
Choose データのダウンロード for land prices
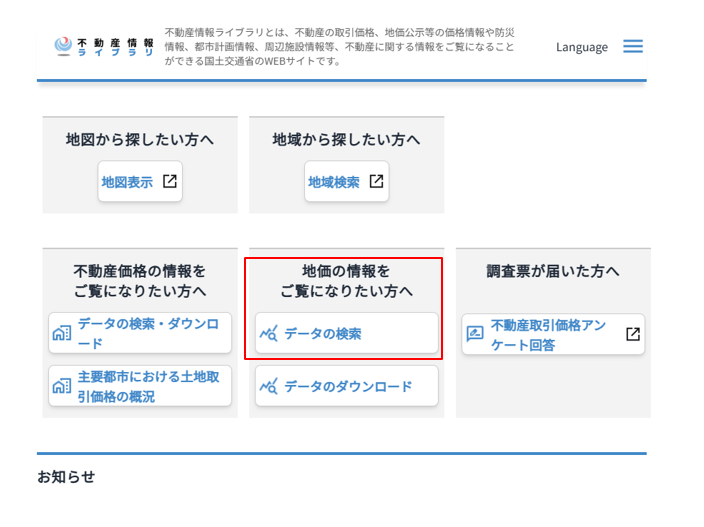coord(347,386)
